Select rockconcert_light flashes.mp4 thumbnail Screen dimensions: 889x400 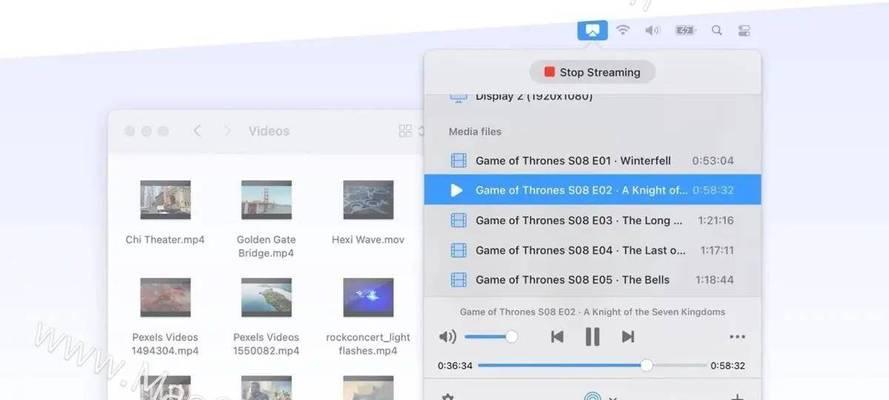[368, 297]
